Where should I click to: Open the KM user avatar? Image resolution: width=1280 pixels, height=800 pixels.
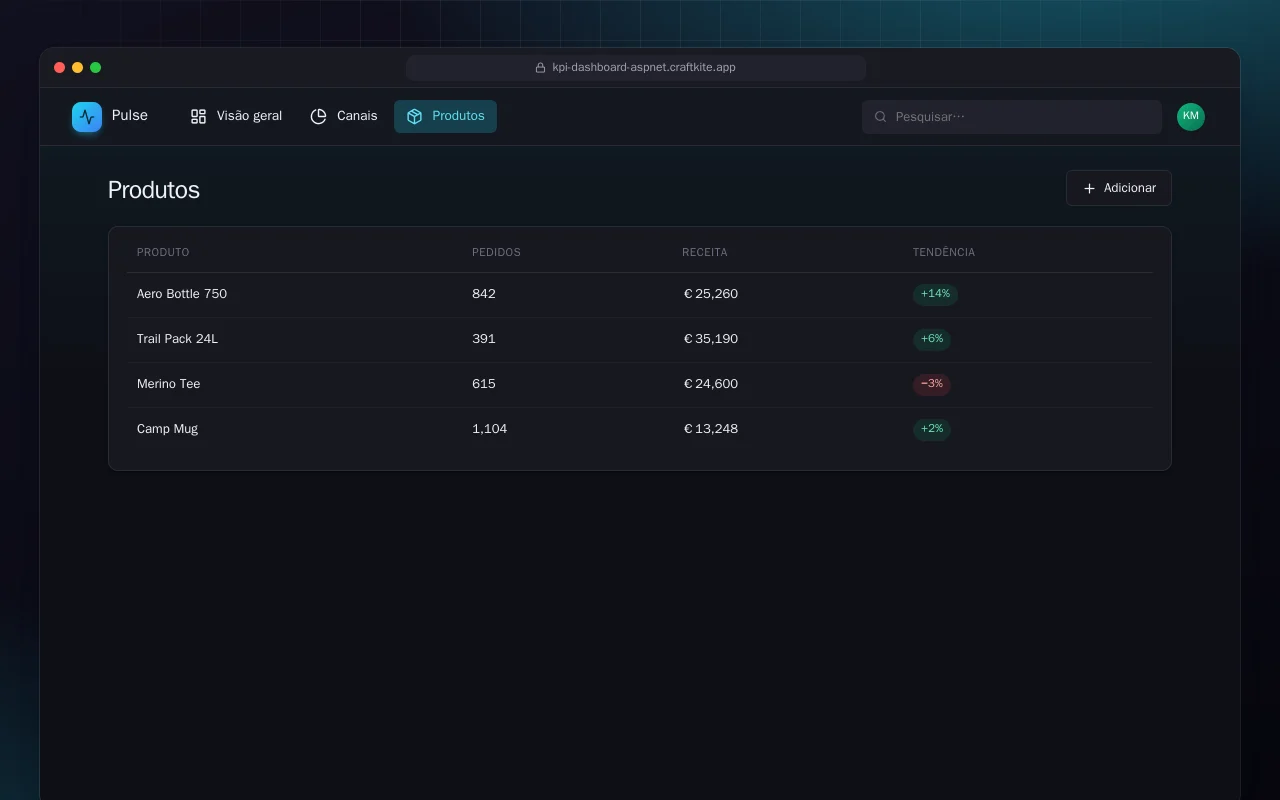click(x=1190, y=117)
